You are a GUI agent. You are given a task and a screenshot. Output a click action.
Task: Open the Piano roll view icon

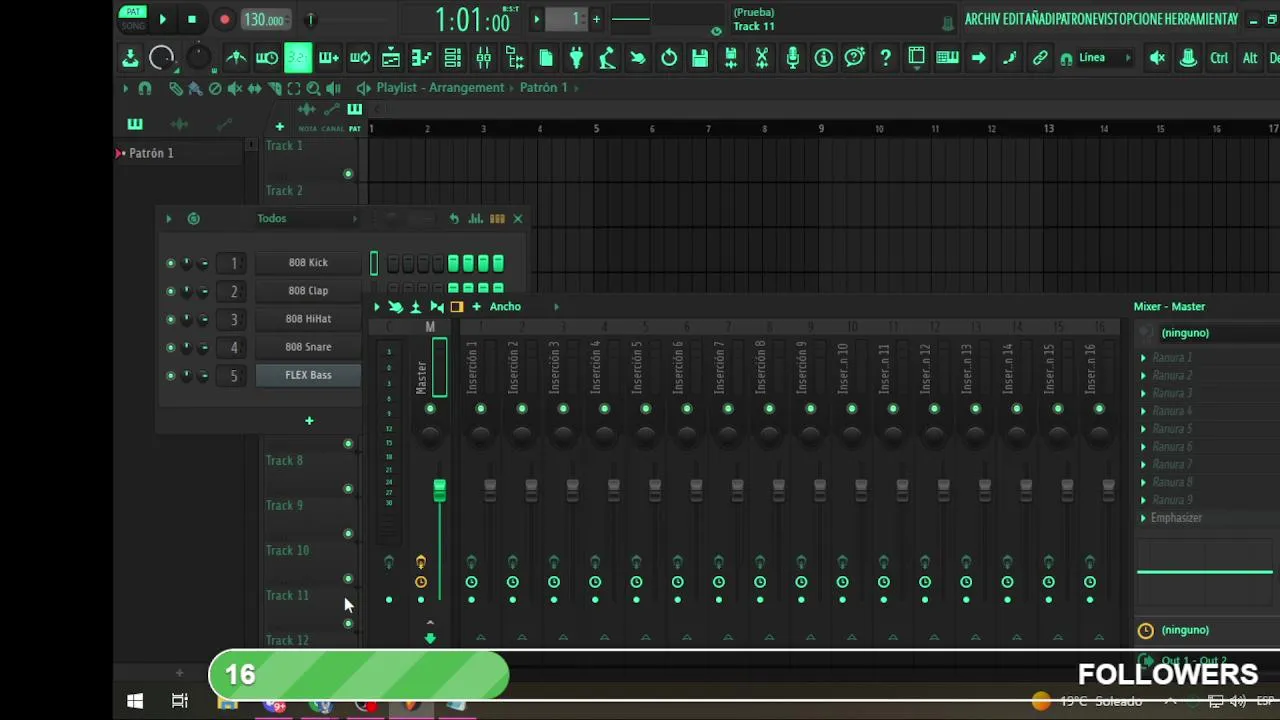pyautogui.click(x=422, y=58)
